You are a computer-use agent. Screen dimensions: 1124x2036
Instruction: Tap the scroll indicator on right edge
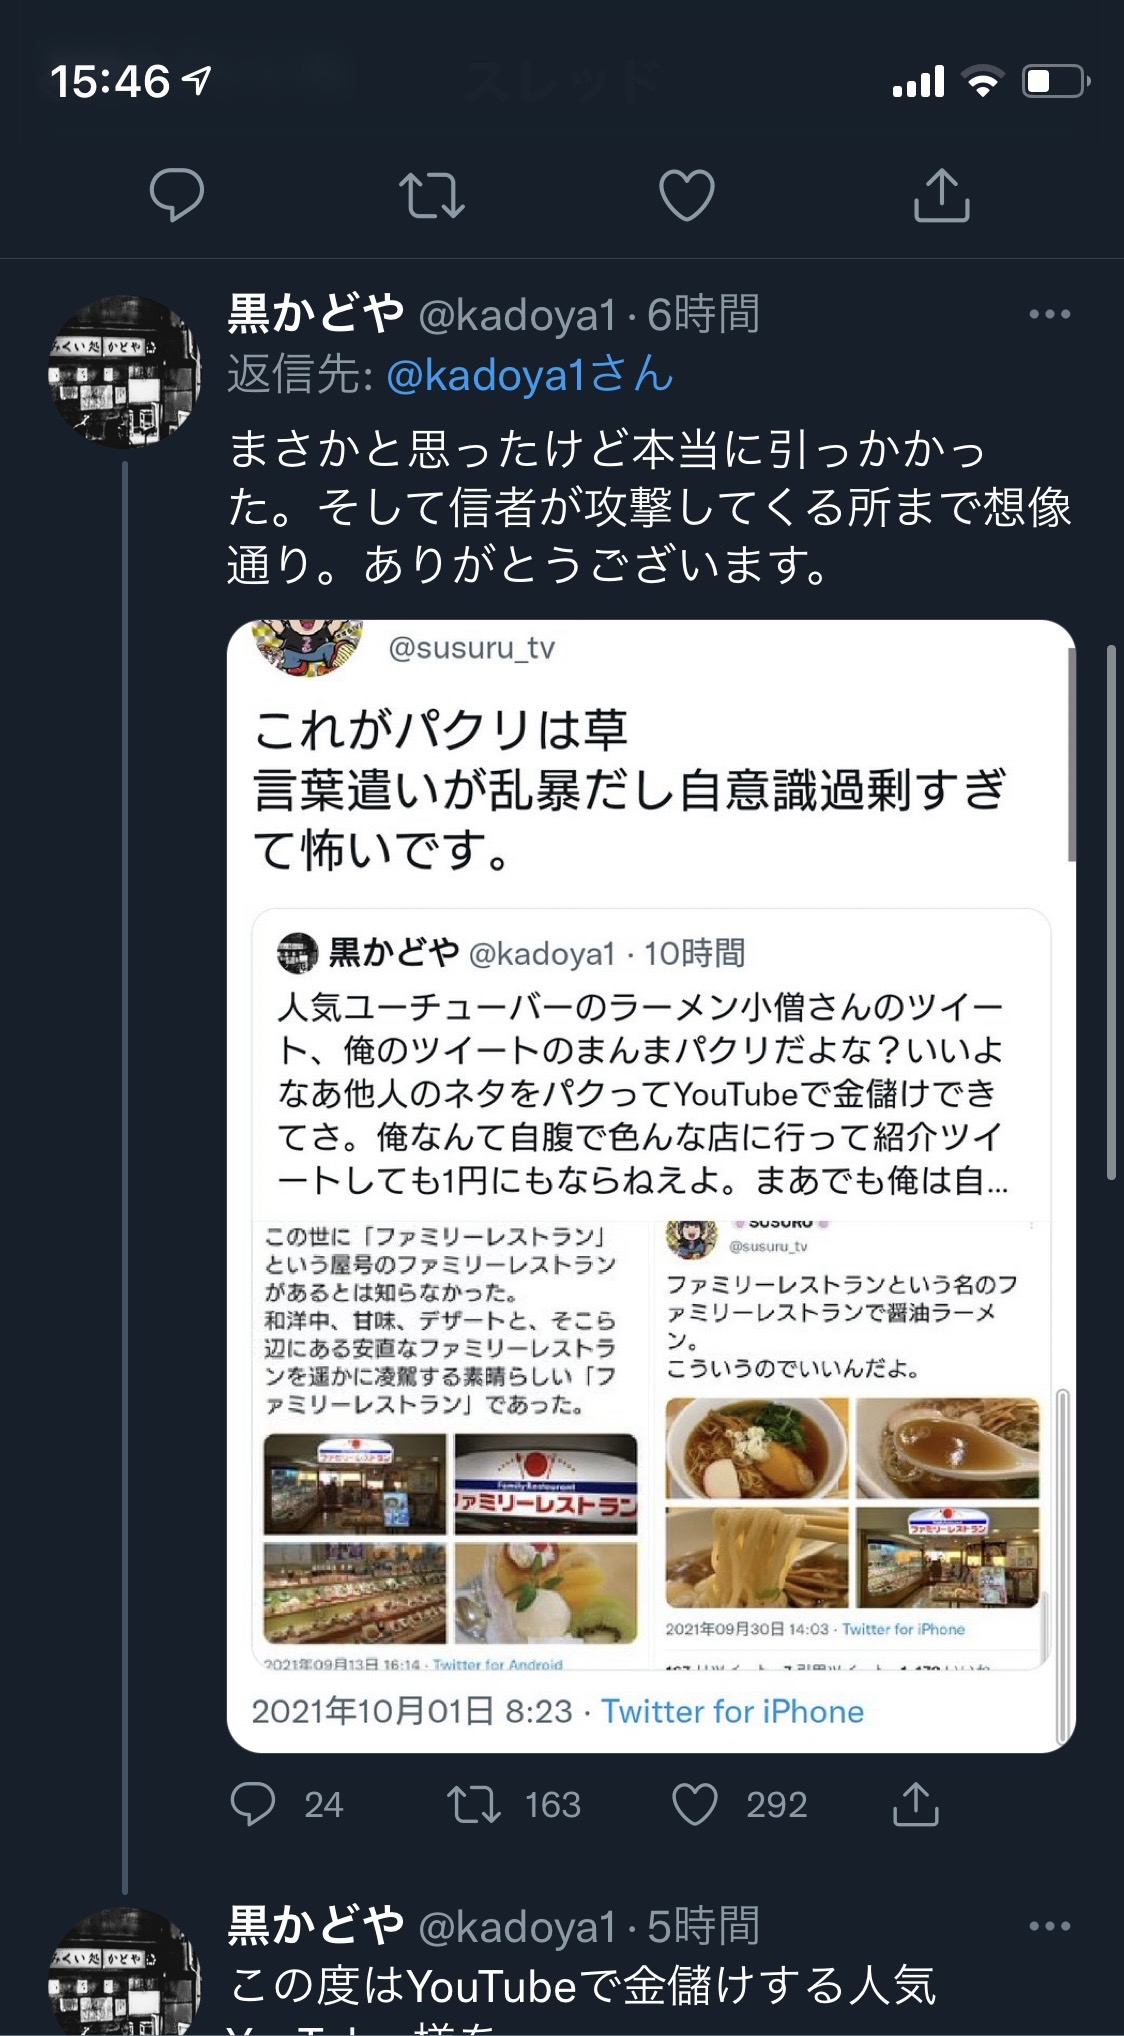[1111, 913]
